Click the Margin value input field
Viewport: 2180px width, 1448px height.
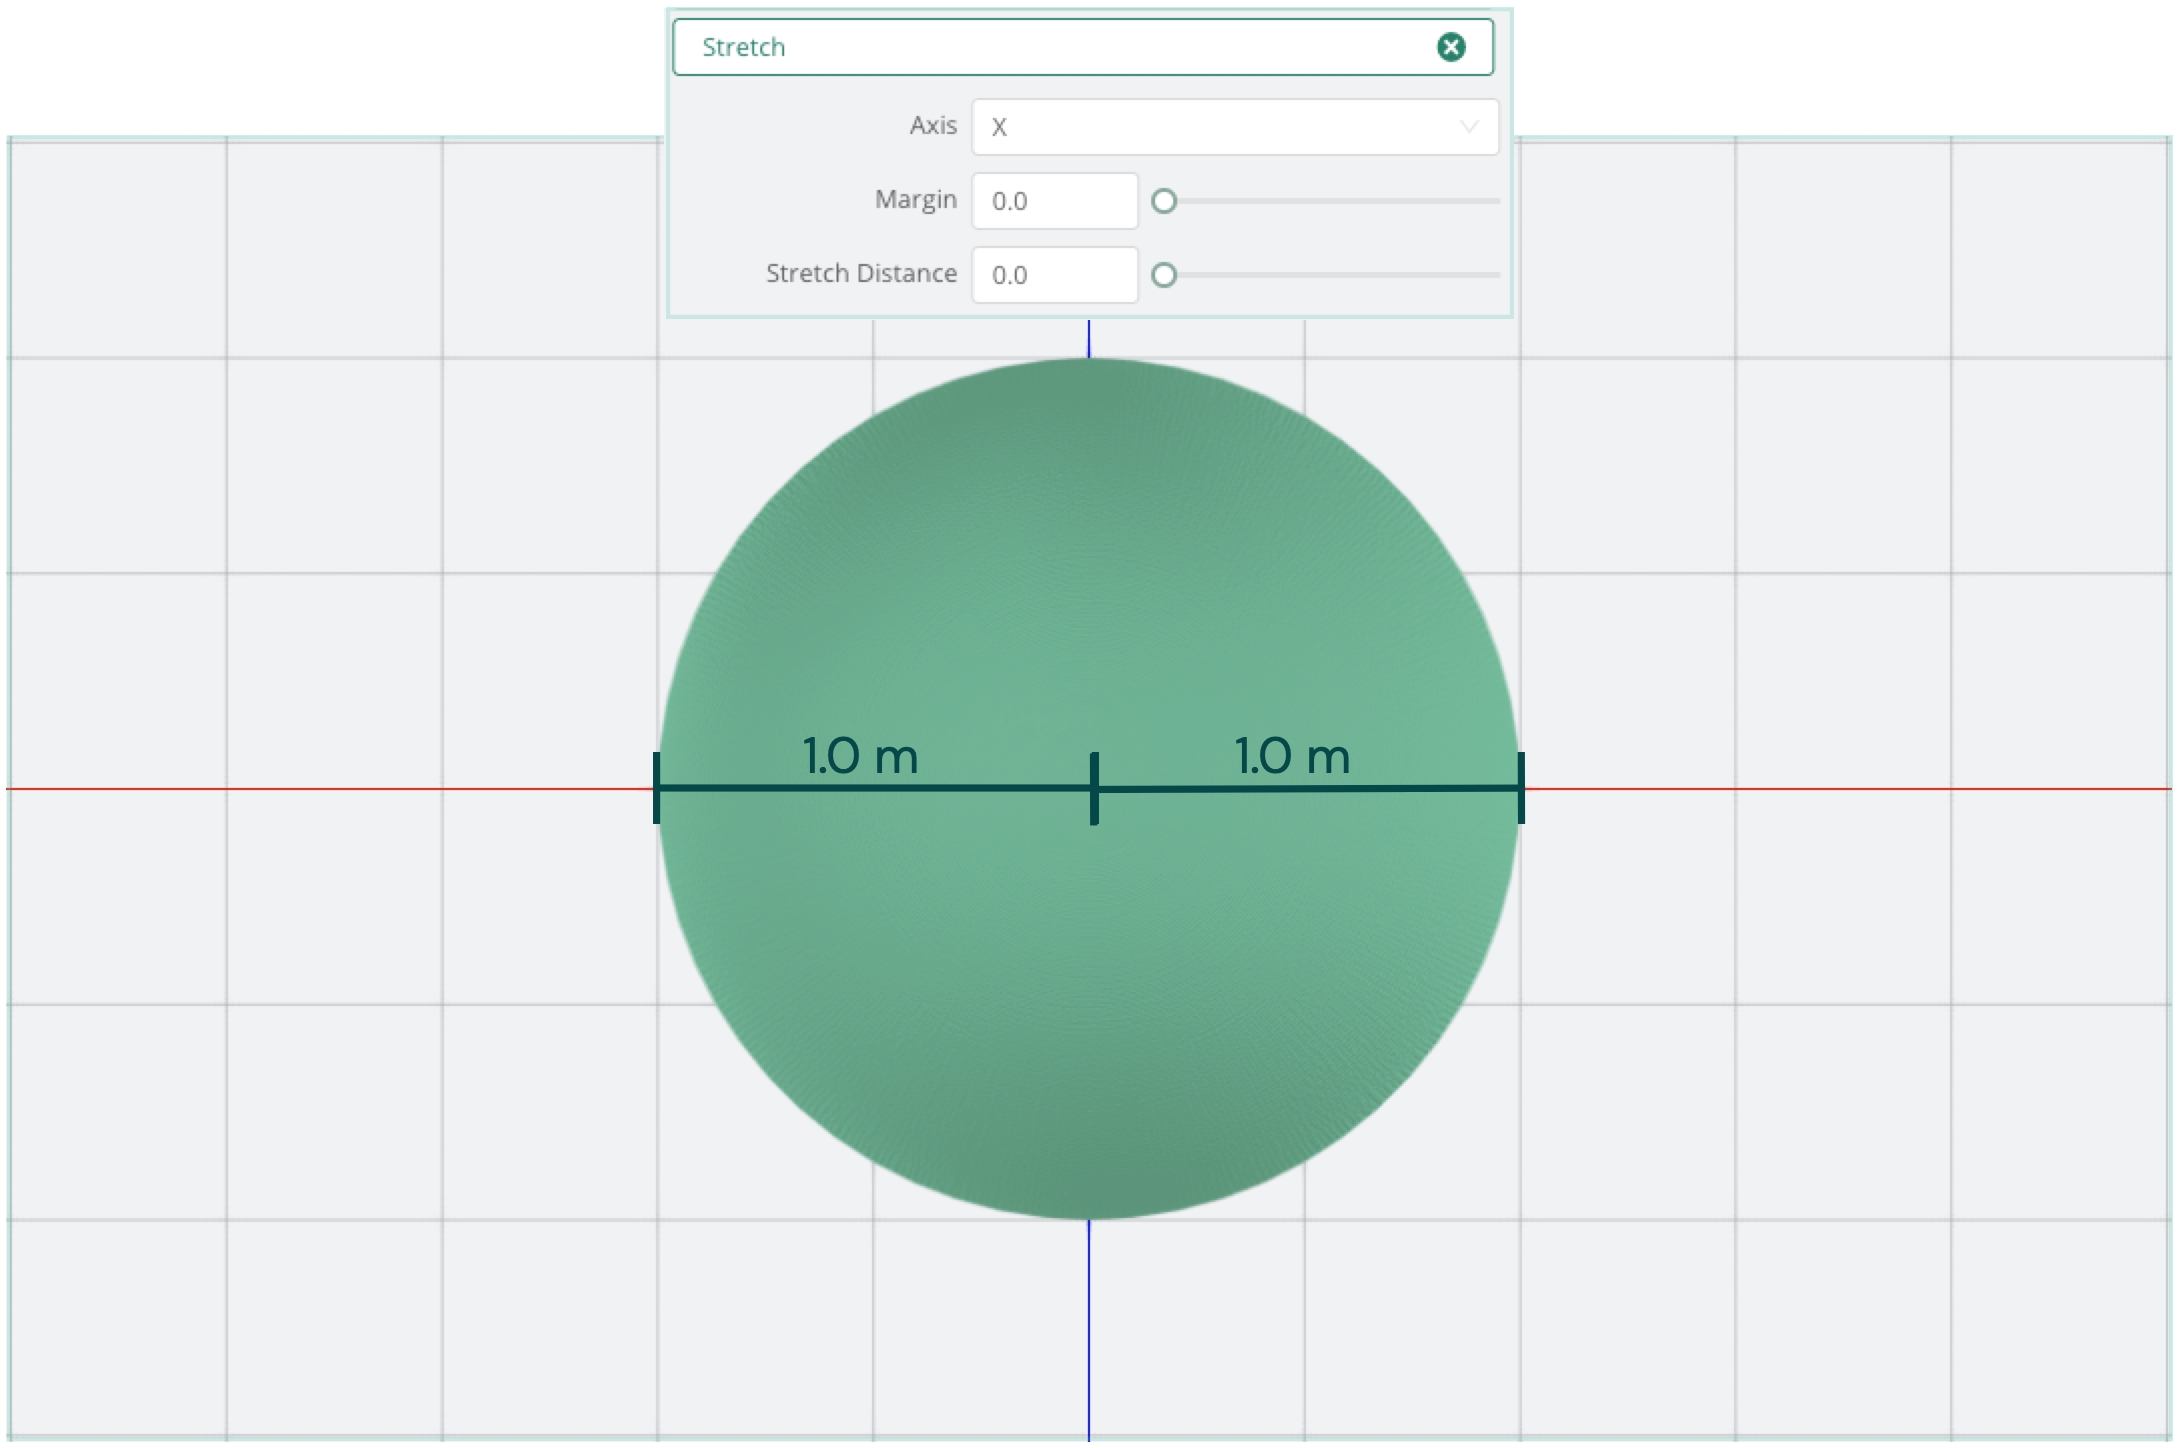point(1054,201)
